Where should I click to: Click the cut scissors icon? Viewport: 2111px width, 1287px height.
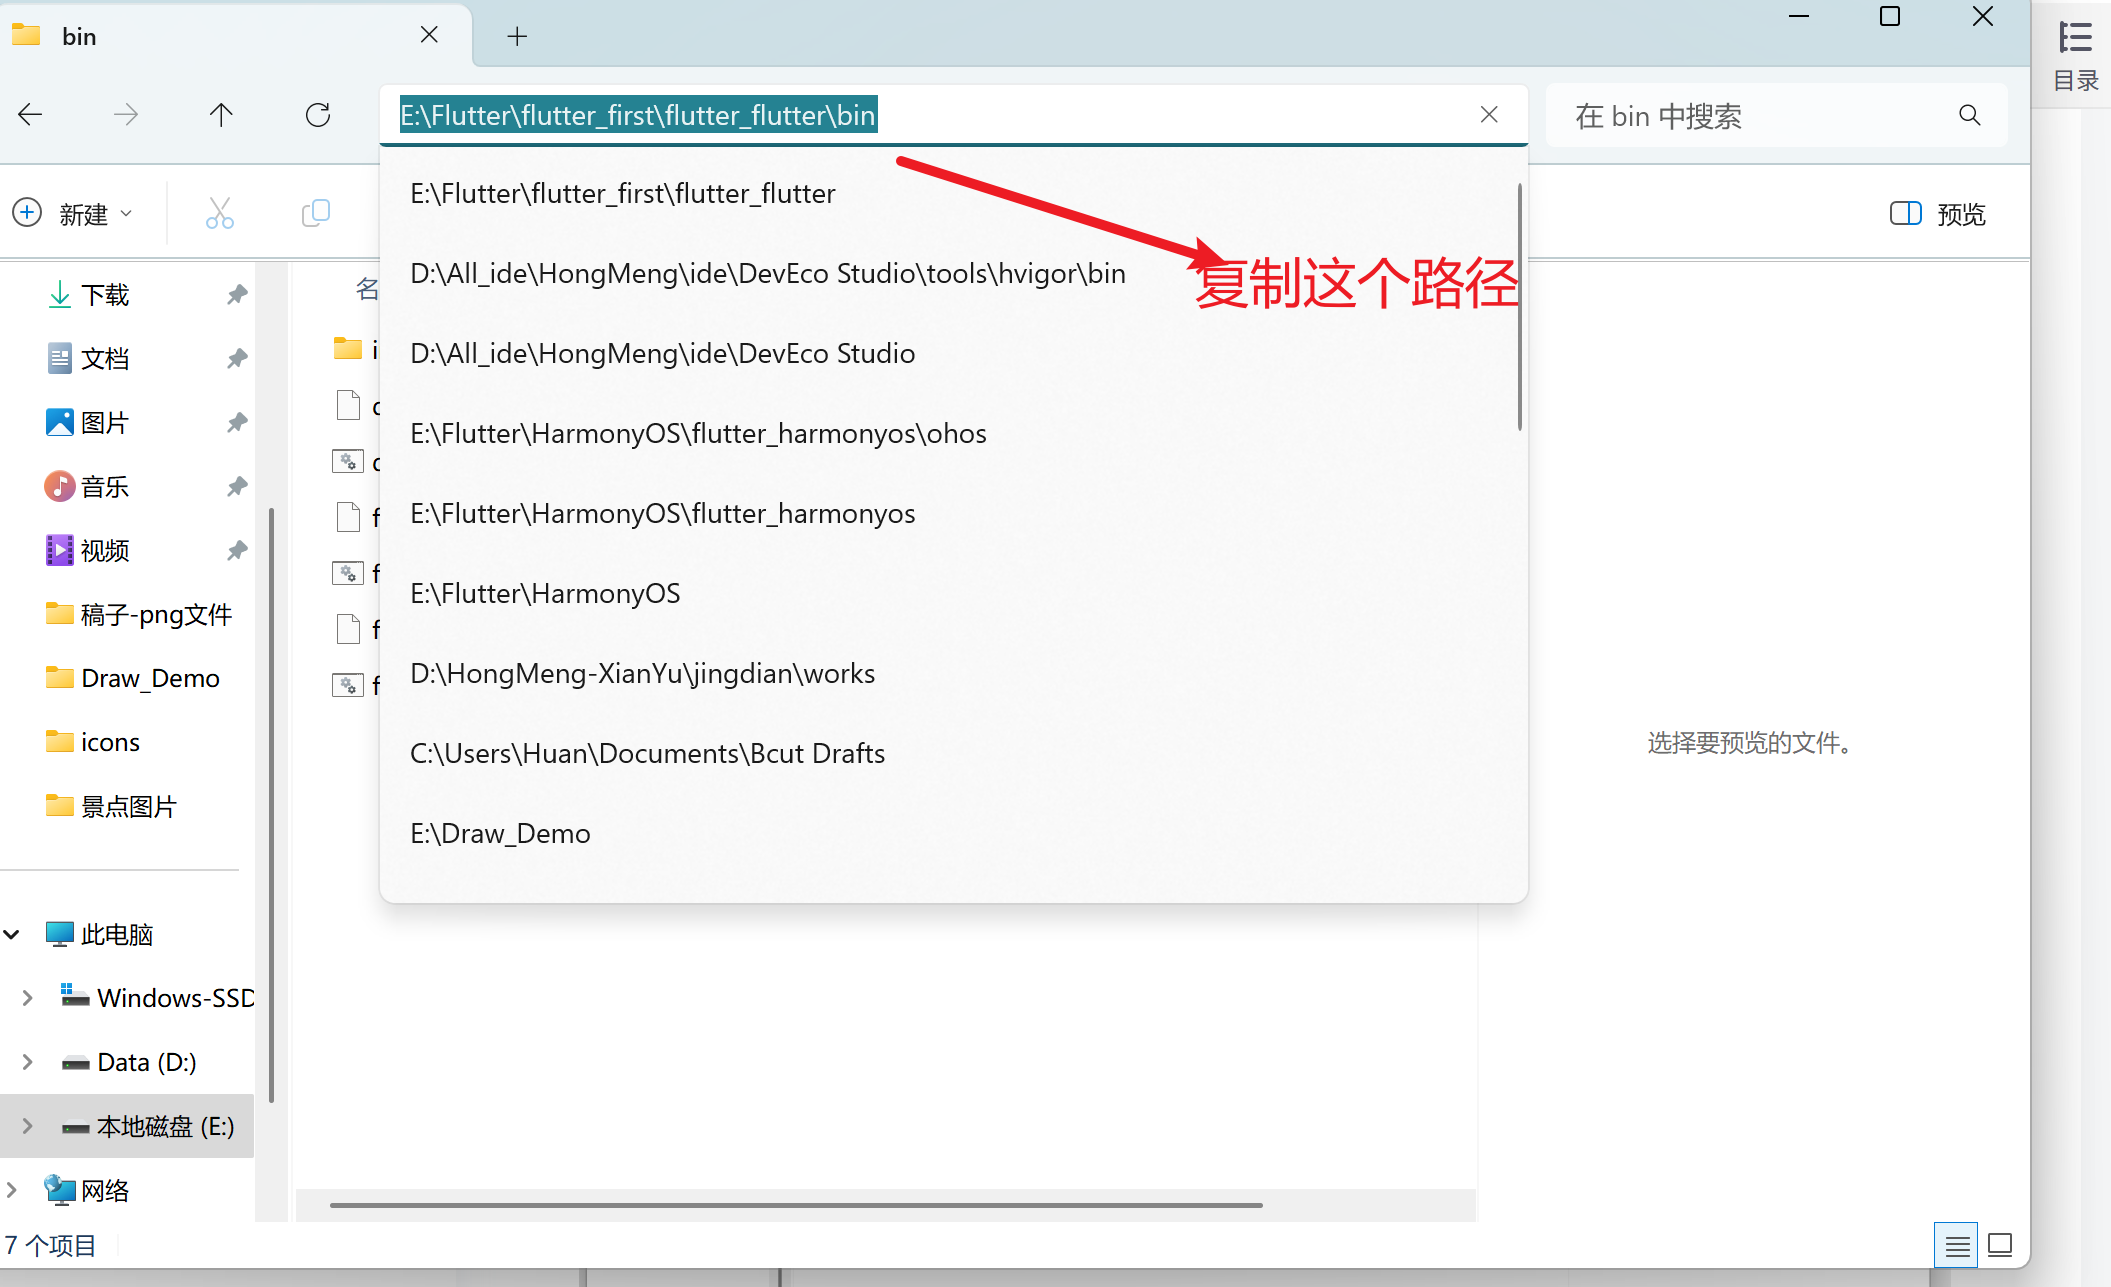tap(220, 213)
